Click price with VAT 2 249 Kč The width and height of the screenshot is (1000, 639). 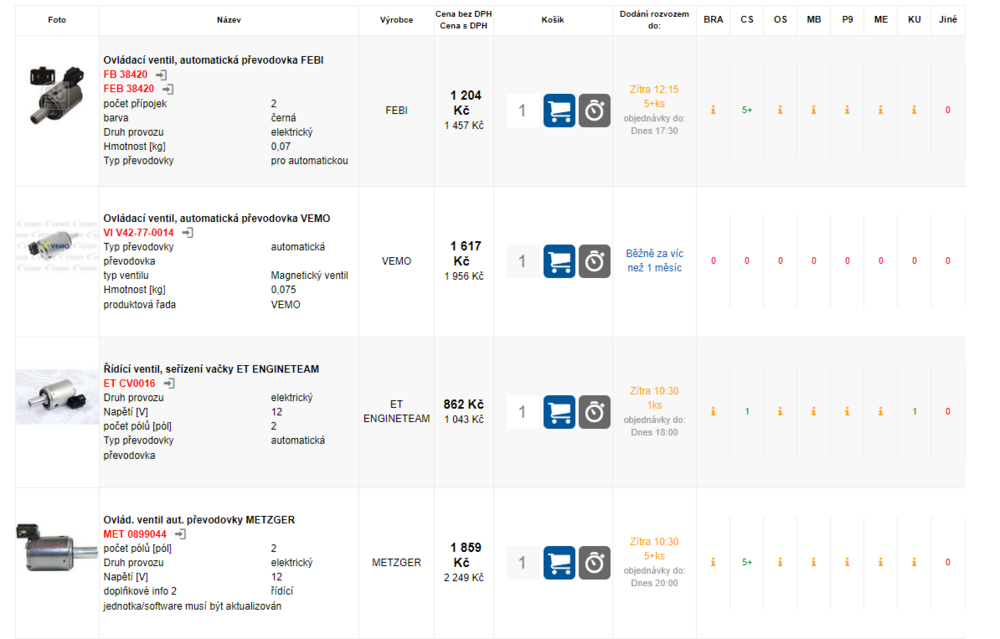464,578
